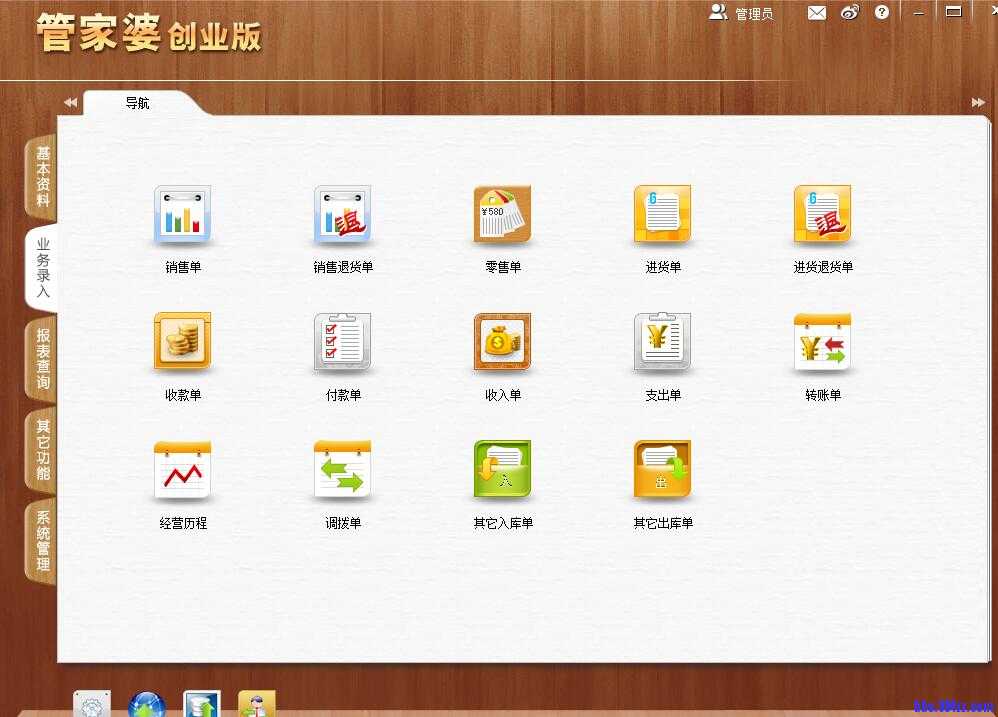This screenshot has height=717, width=998.
Task: Open 其它入库单 other stock-in icon
Action: coord(502,470)
